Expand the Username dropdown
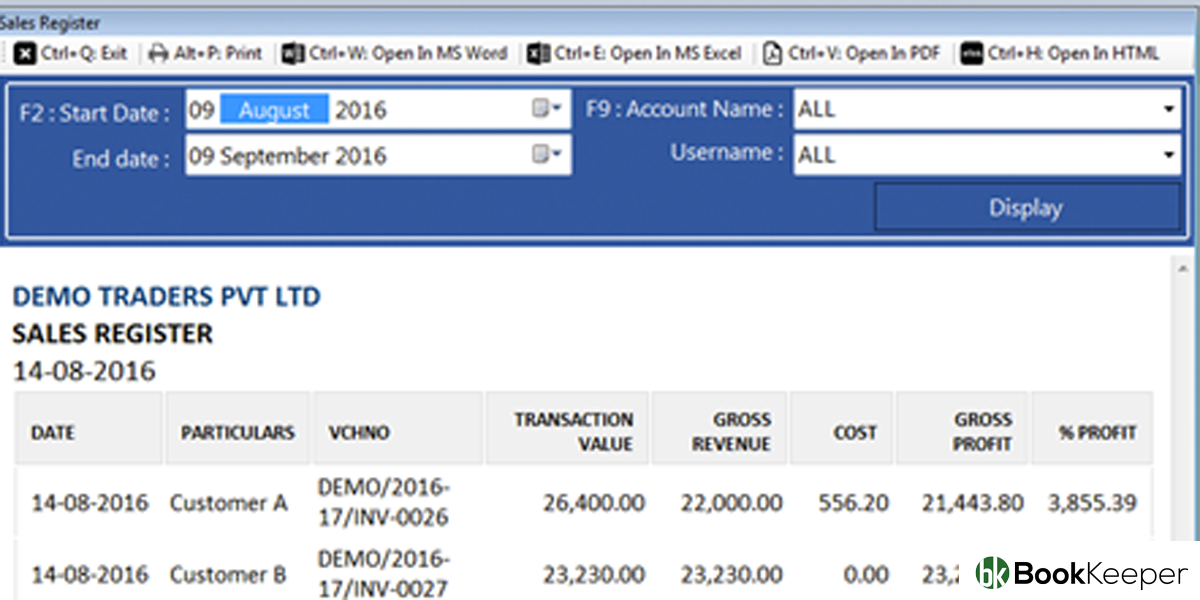Image resolution: width=1200 pixels, height=600 pixels. click(1169, 155)
